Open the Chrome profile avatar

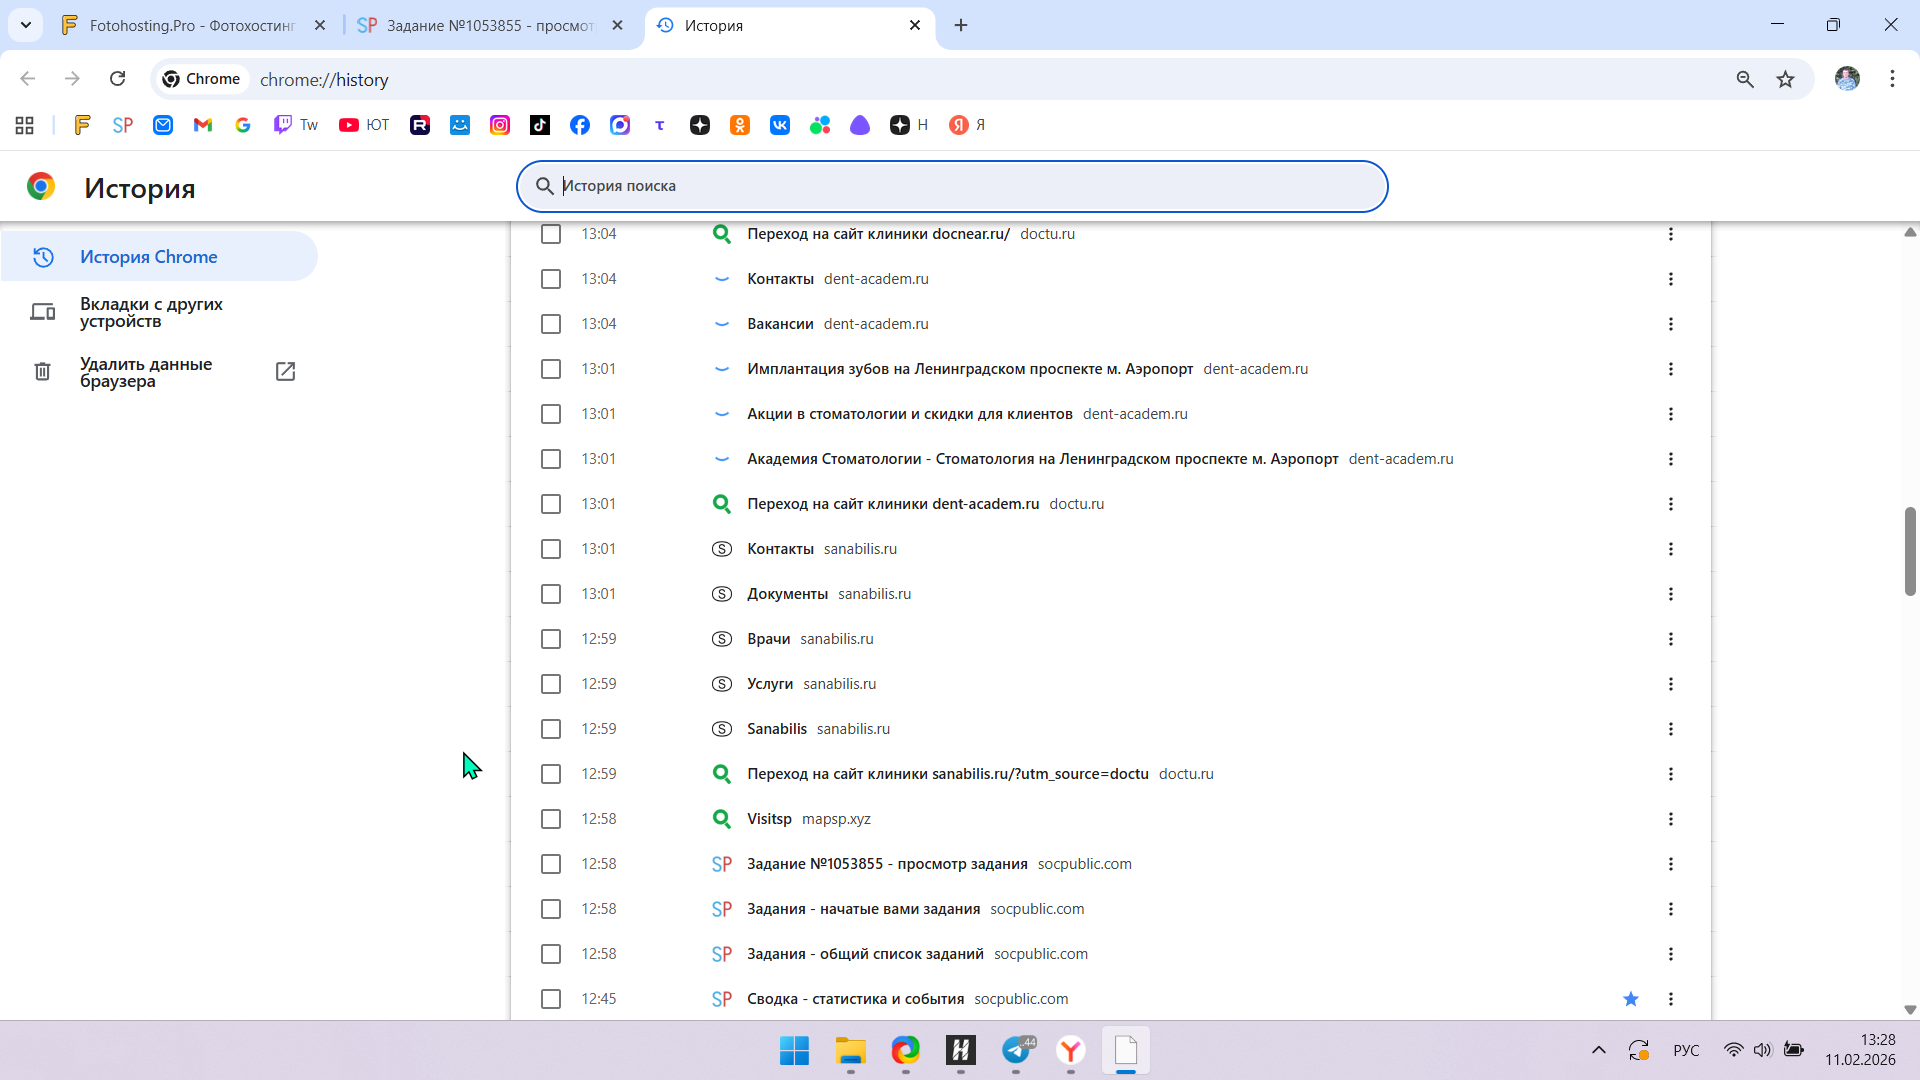(1846, 79)
